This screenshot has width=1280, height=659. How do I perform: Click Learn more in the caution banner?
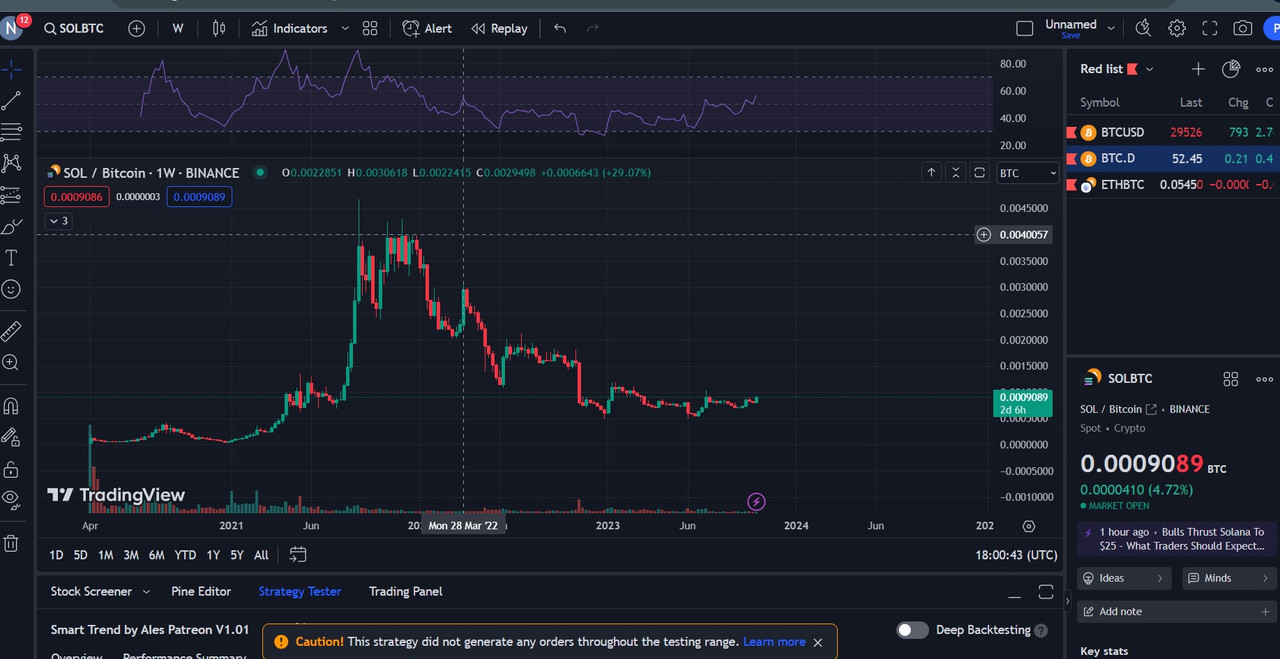point(774,642)
